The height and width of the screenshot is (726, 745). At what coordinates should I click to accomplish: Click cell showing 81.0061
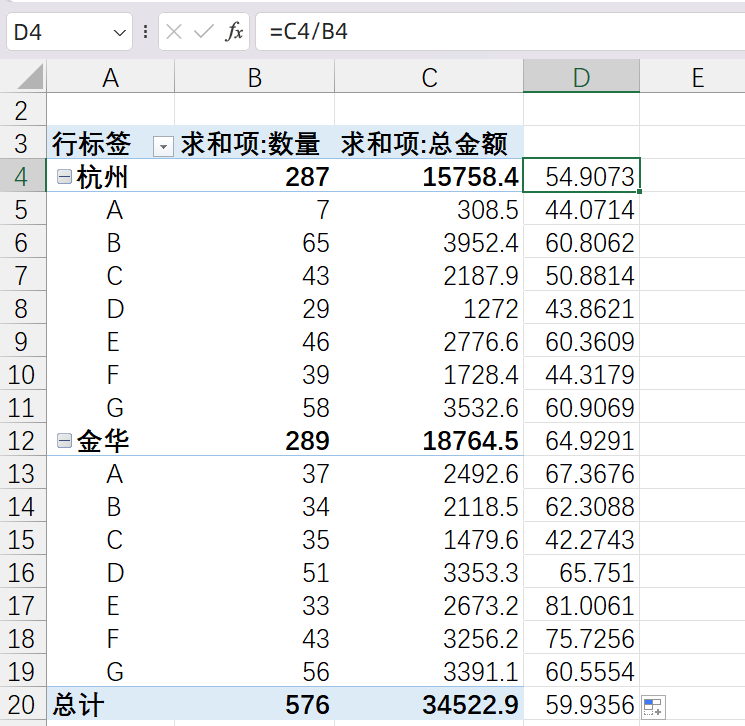point(582,605)
